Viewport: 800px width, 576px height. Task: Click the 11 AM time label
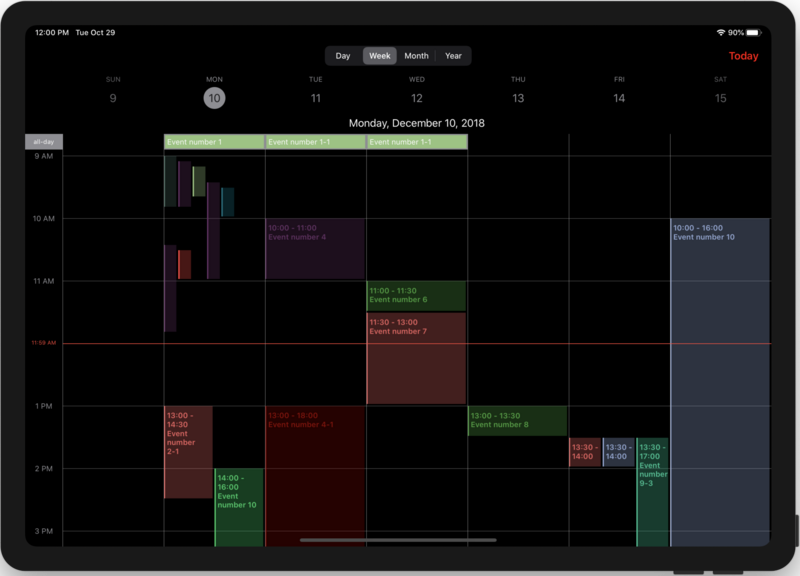(44, 281)
